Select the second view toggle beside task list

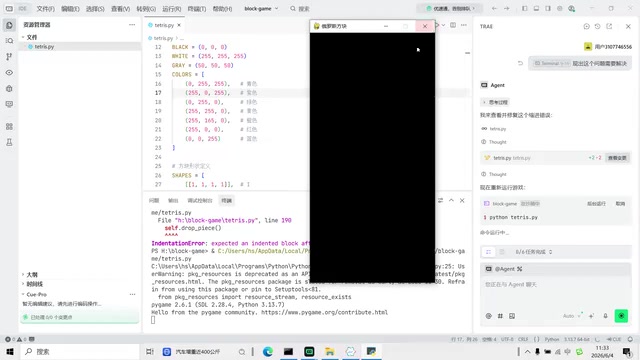click(502, 252)
